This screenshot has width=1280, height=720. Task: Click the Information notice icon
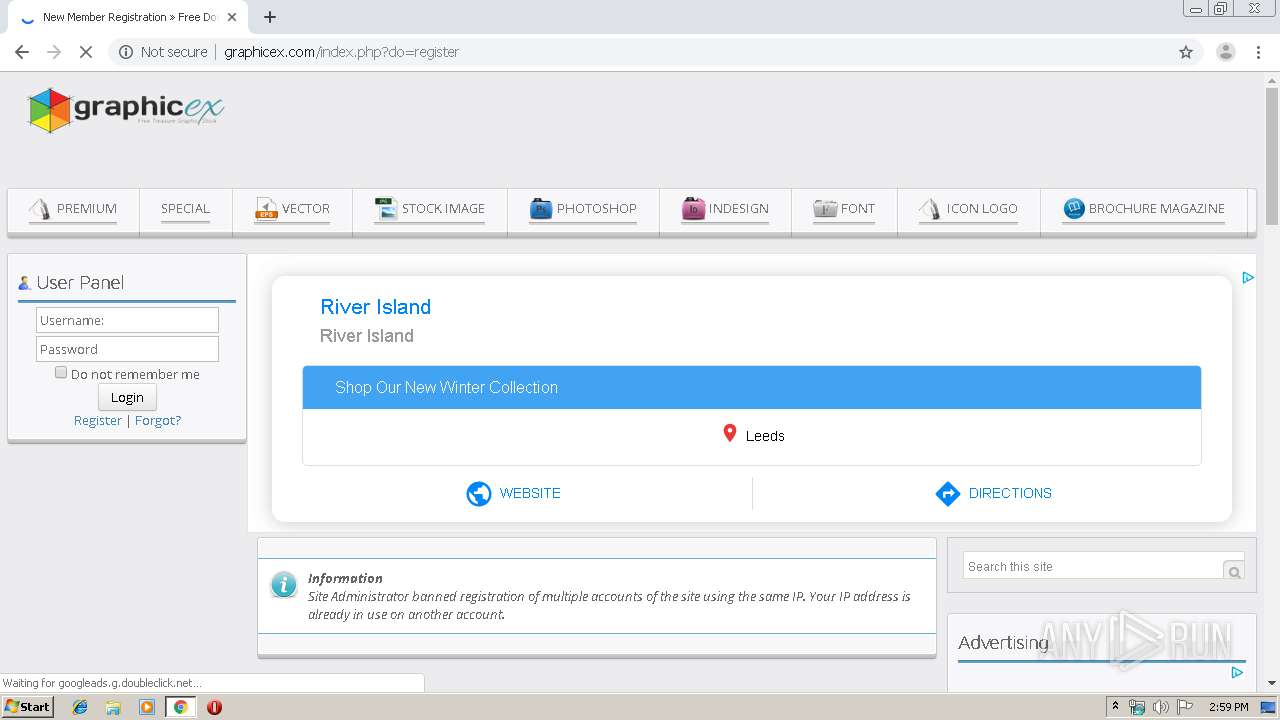tap(284, 585)
